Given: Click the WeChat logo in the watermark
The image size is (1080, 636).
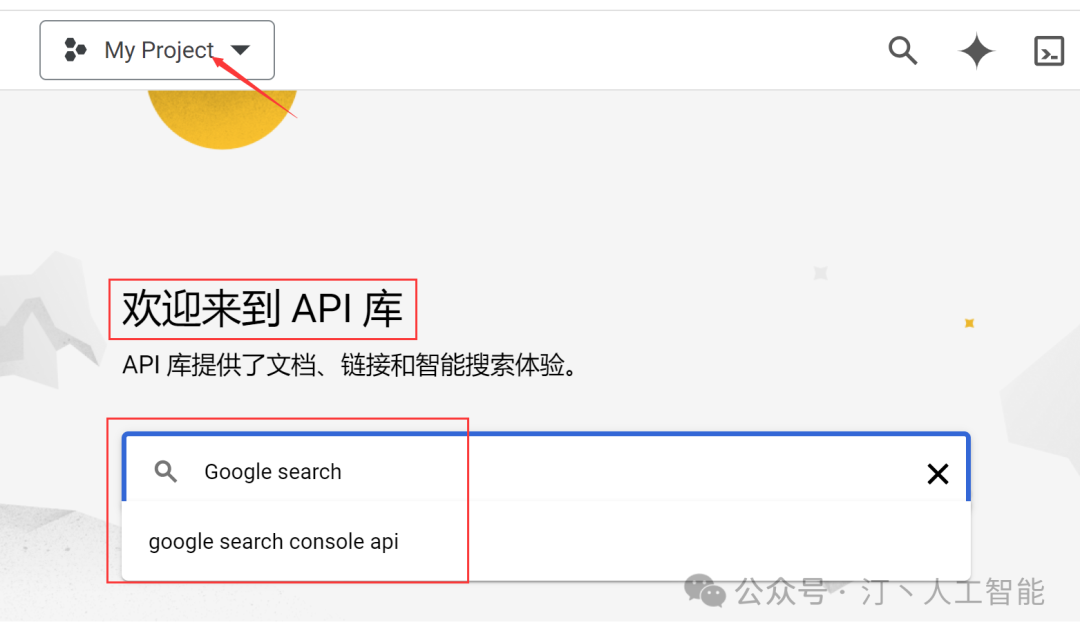Looking at the screenshot, I should click(x=705, y=591).
